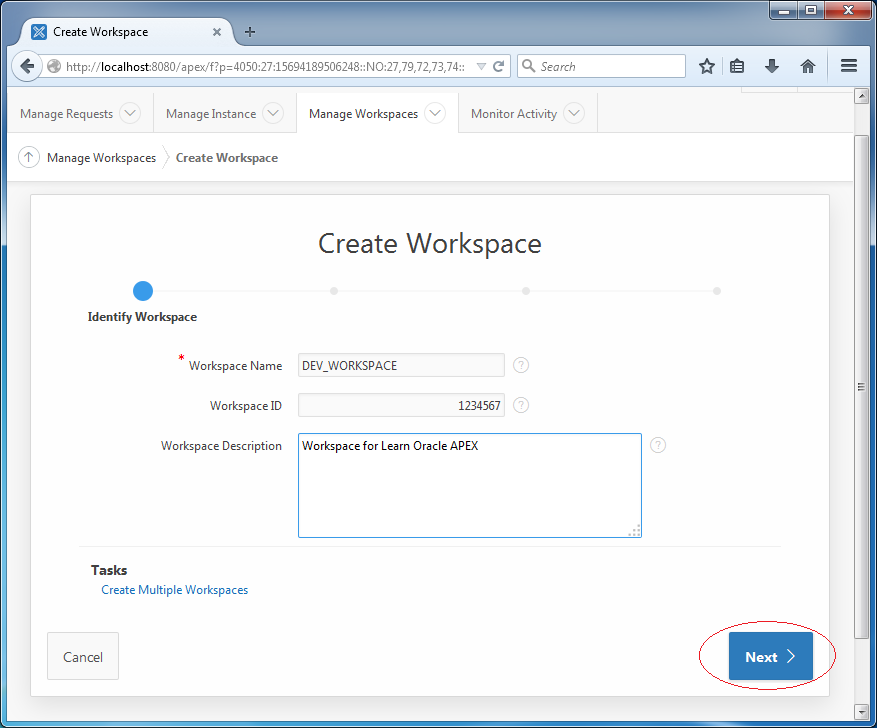
Task: Go to the browser home page icon
Action: point(808,67)
